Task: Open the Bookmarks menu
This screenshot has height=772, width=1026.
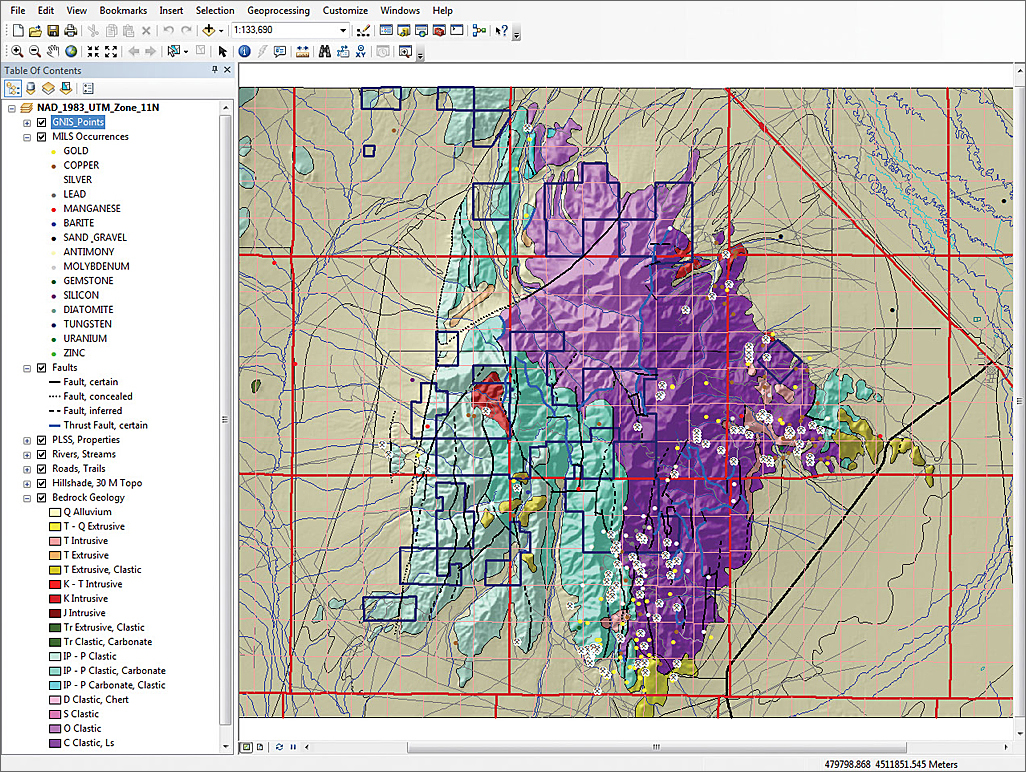Action: [x=123, y=10]
